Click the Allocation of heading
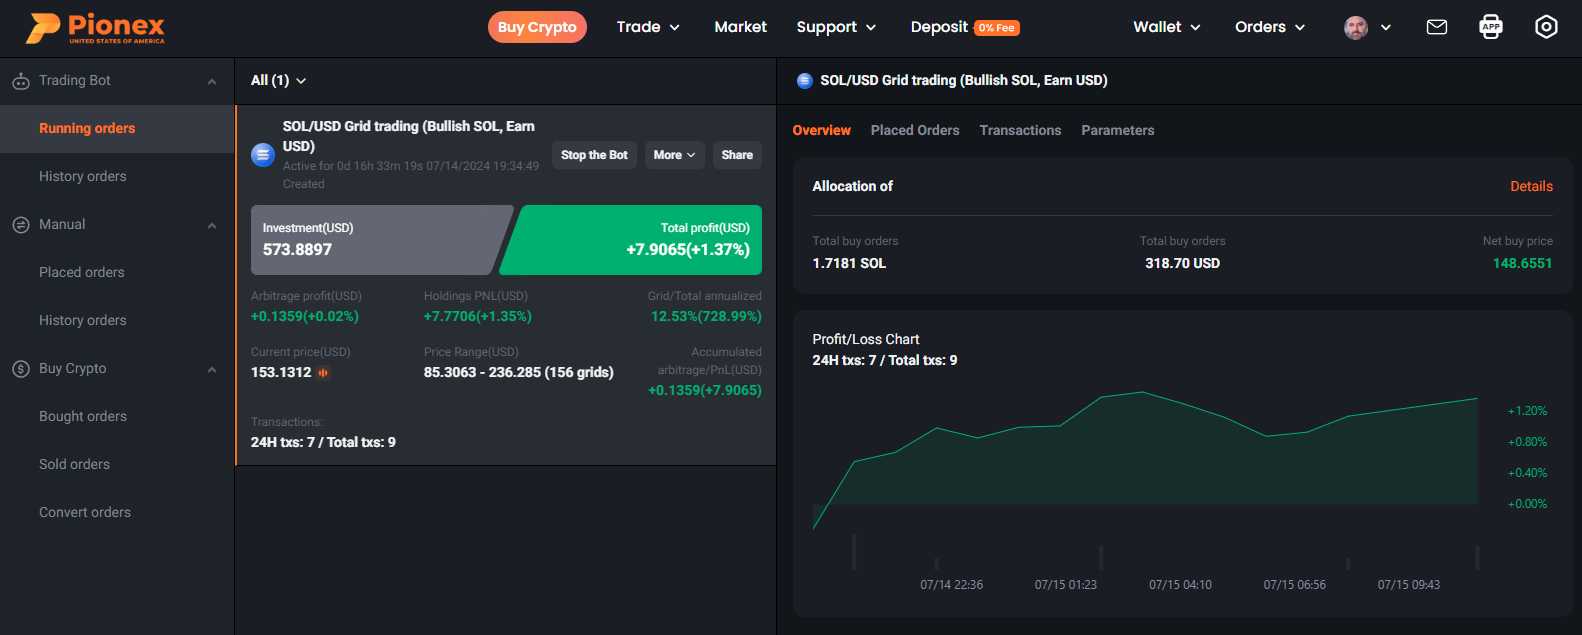The width and height of the screenshot is (1582, 635). point(852,187)
